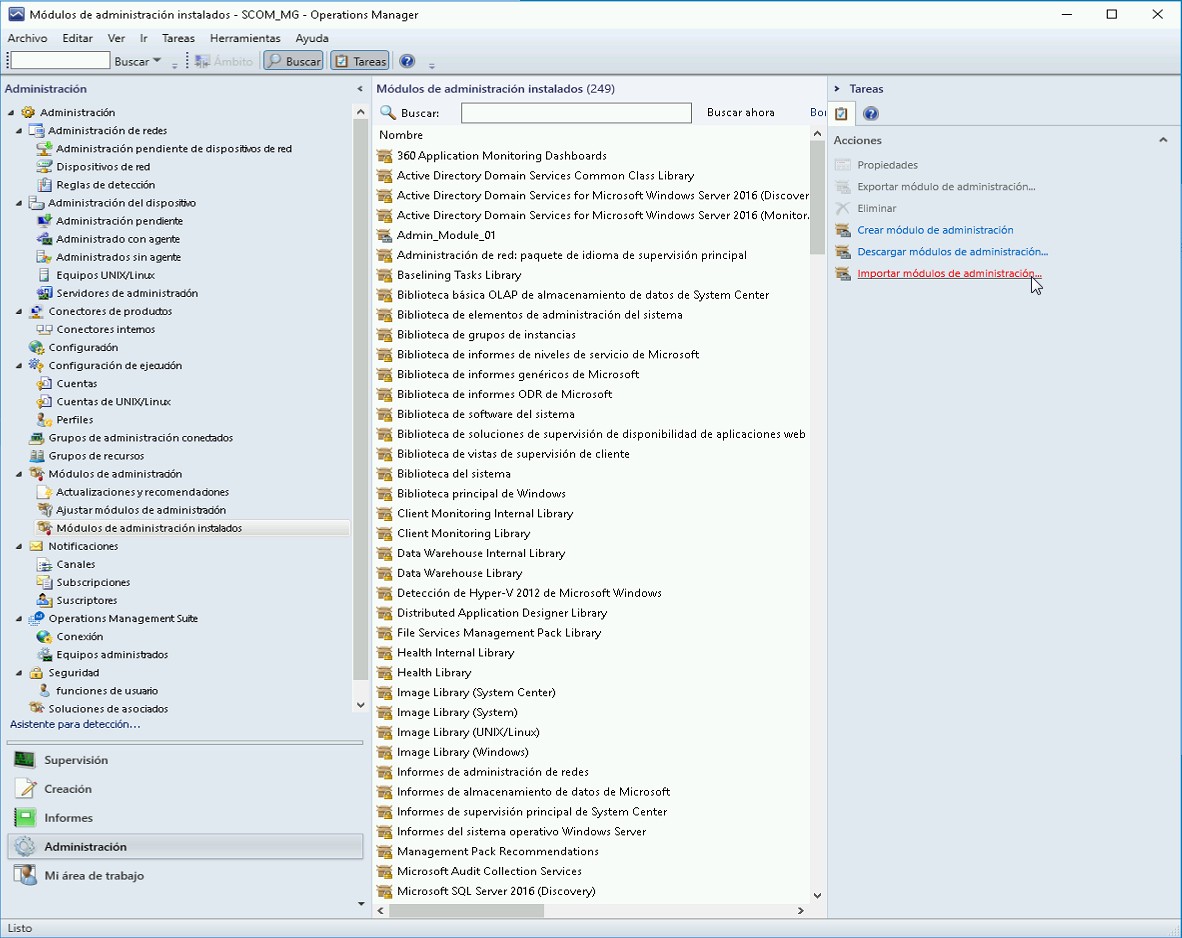Viewport: 1182px width, 938px height.
Task: Click inside the Buscar search field
Action: (575, 112)
